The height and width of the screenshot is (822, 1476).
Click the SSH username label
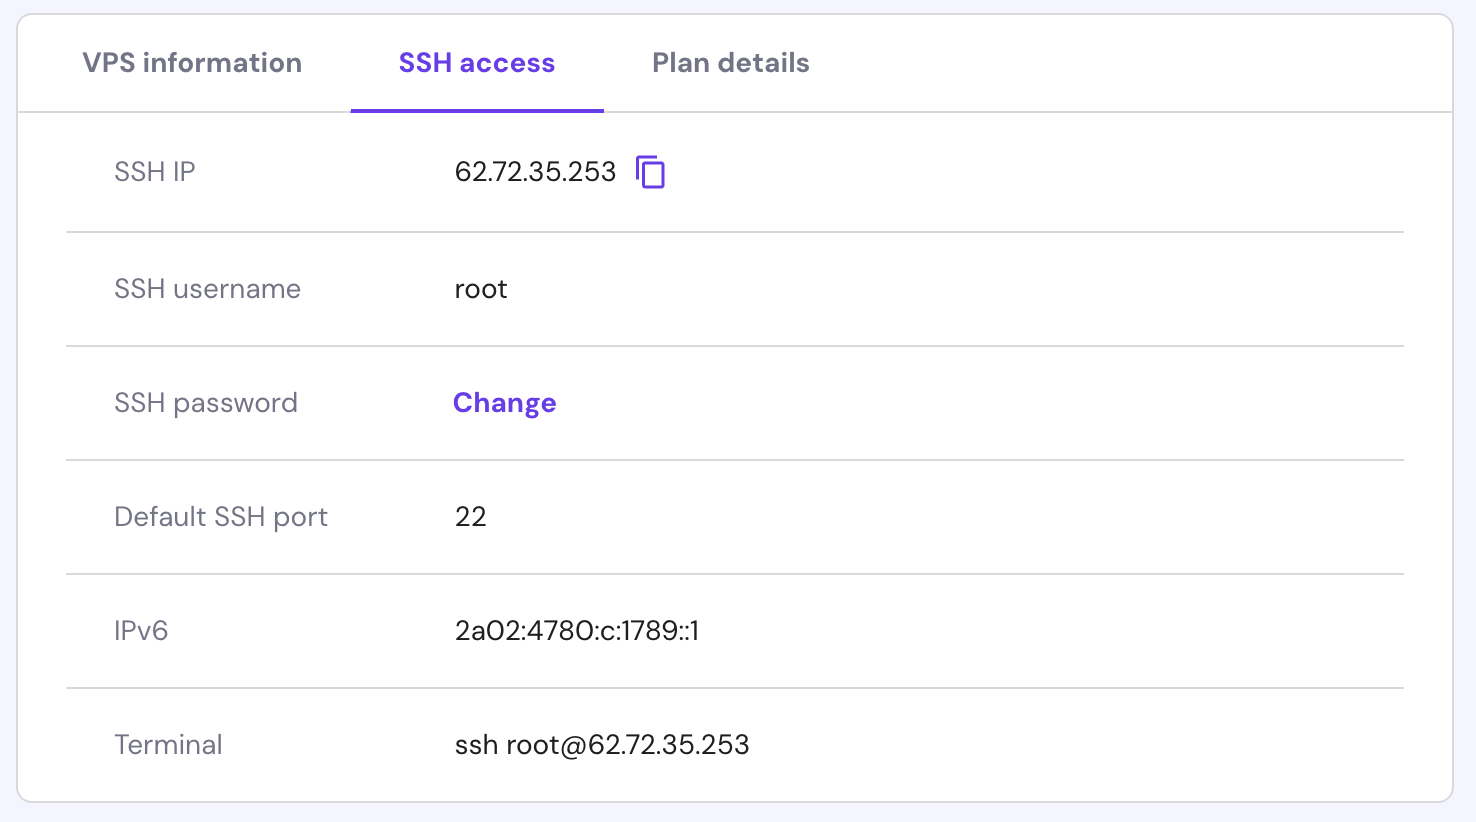point(207,289)
